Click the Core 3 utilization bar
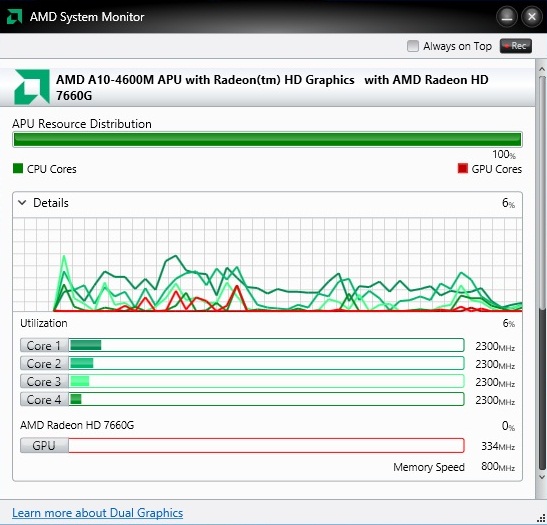Viewport: 547px width, 525px height. [267, 381]
